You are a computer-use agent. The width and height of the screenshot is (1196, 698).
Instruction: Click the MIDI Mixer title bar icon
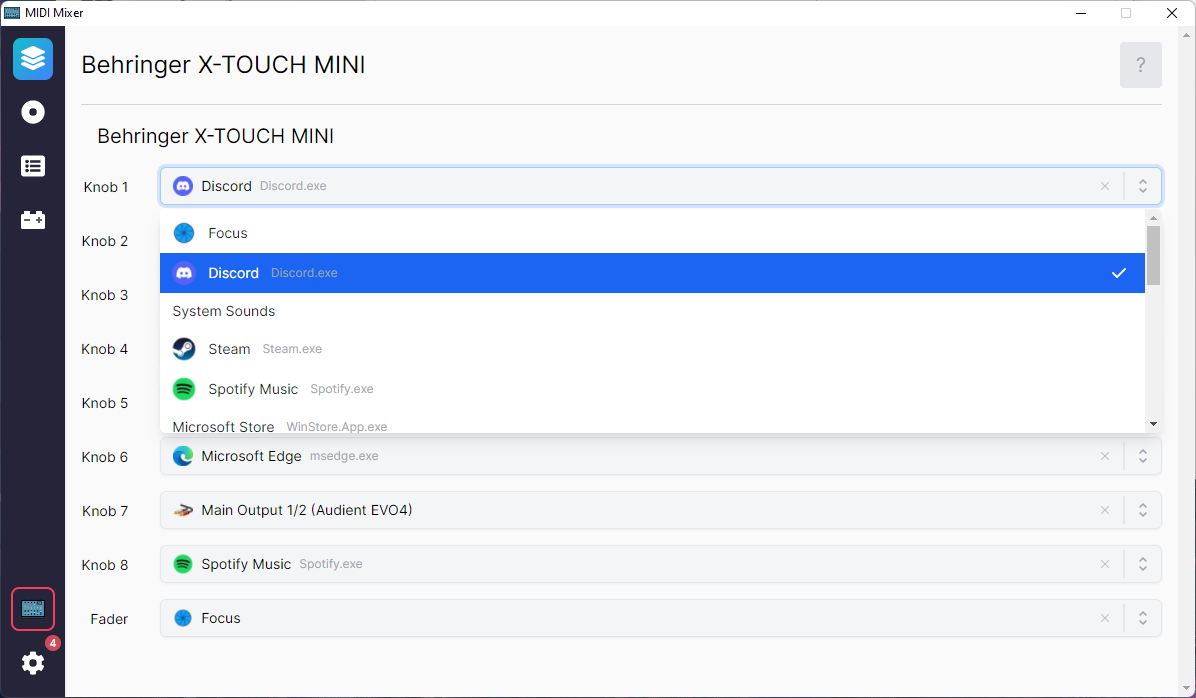[x=11, y=12]
